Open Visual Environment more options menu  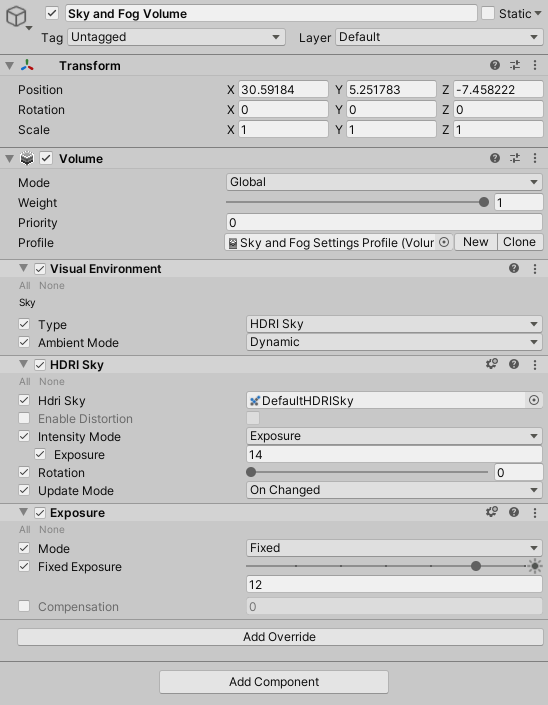[535, 268]
